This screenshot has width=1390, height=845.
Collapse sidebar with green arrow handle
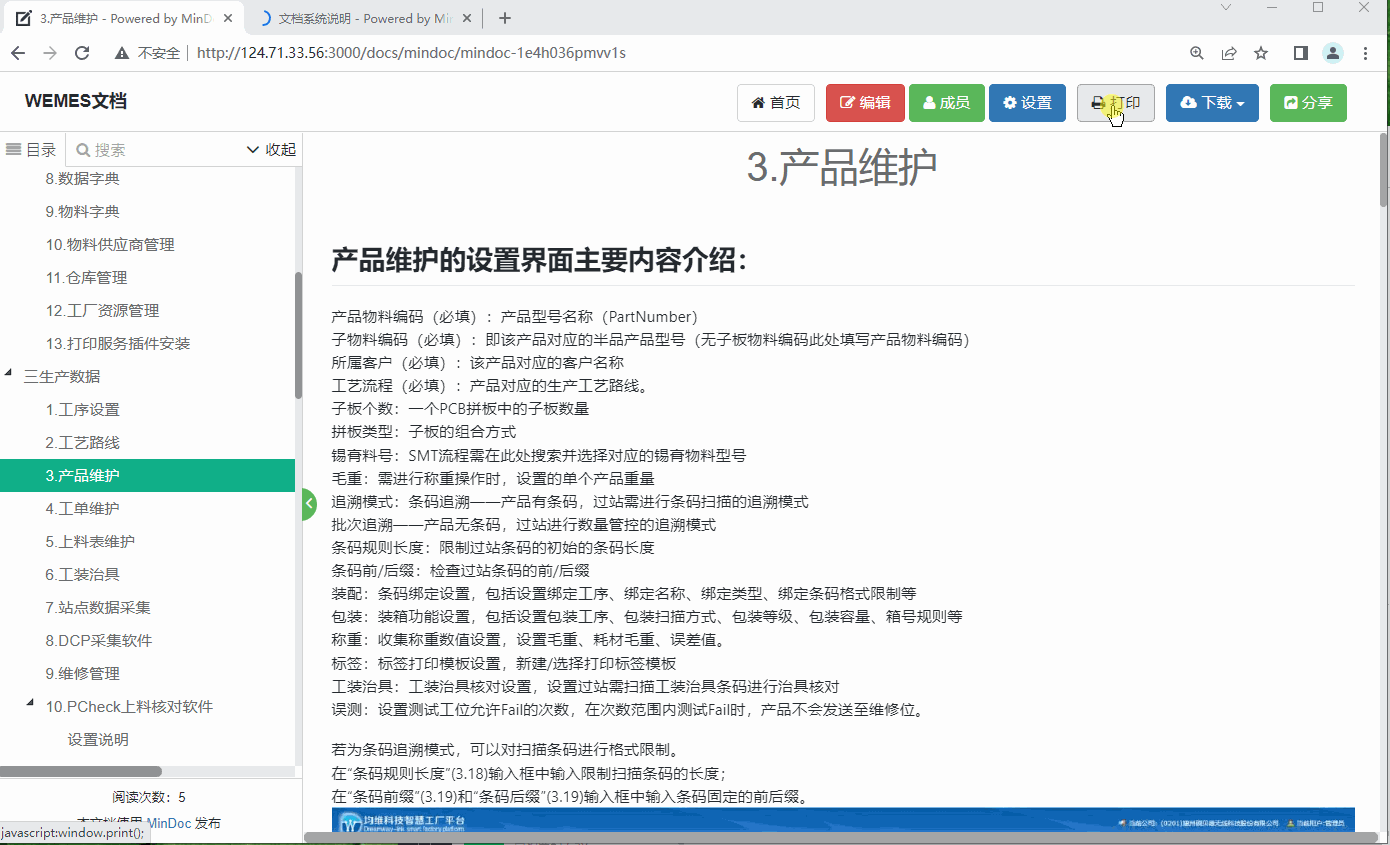[309, 504]
